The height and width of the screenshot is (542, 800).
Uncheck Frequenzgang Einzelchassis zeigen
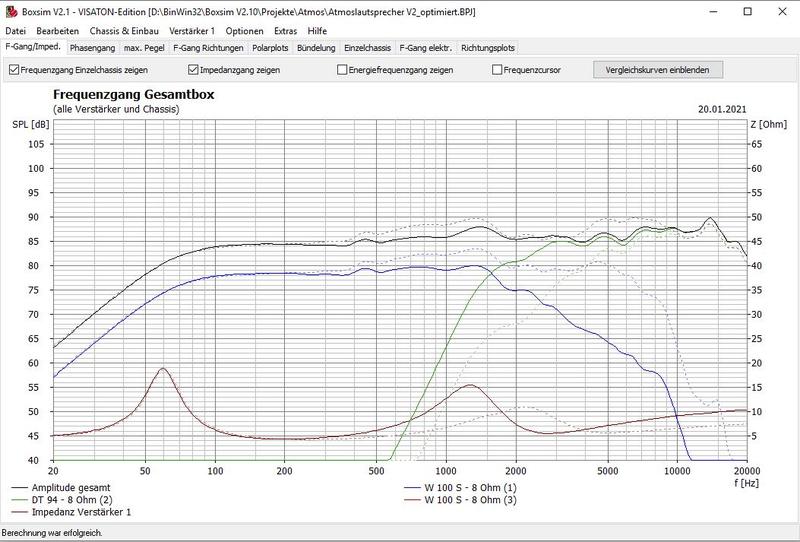pos(14,71)
